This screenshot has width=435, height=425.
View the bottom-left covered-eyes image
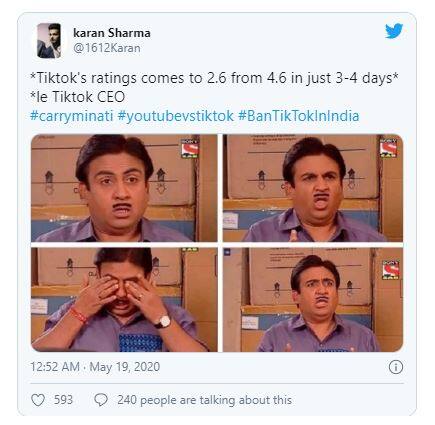124,299
